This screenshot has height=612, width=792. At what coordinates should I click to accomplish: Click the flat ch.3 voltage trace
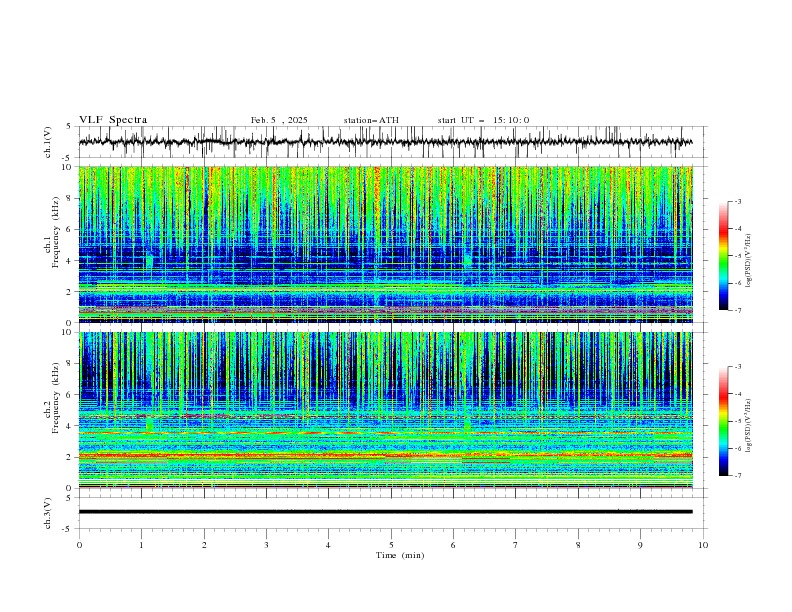(x=385, y=512)
